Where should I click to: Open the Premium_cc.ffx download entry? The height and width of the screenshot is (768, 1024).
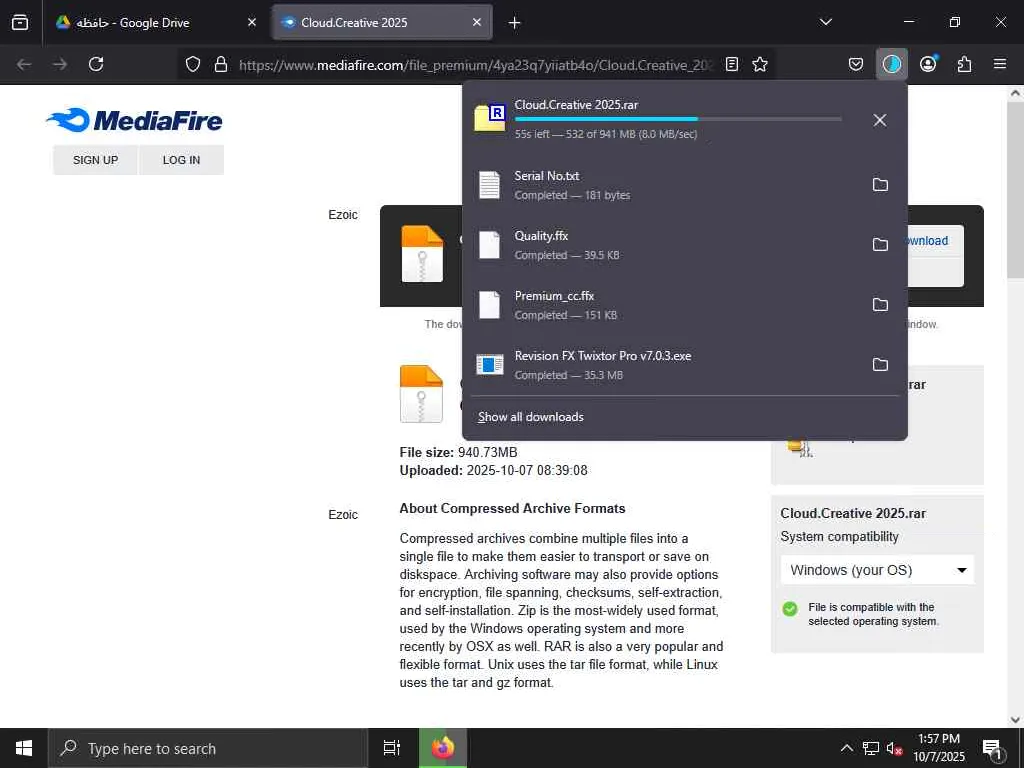tap(663, 305)
